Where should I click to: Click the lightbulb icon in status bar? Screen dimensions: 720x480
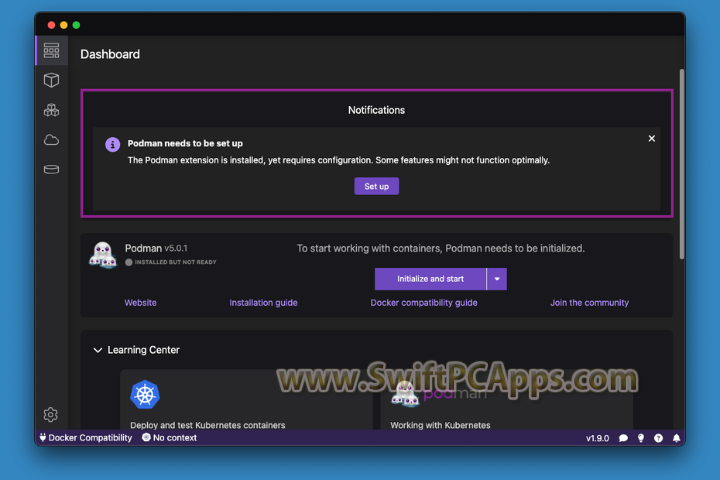pyautogui.click(x=641, y=438)
